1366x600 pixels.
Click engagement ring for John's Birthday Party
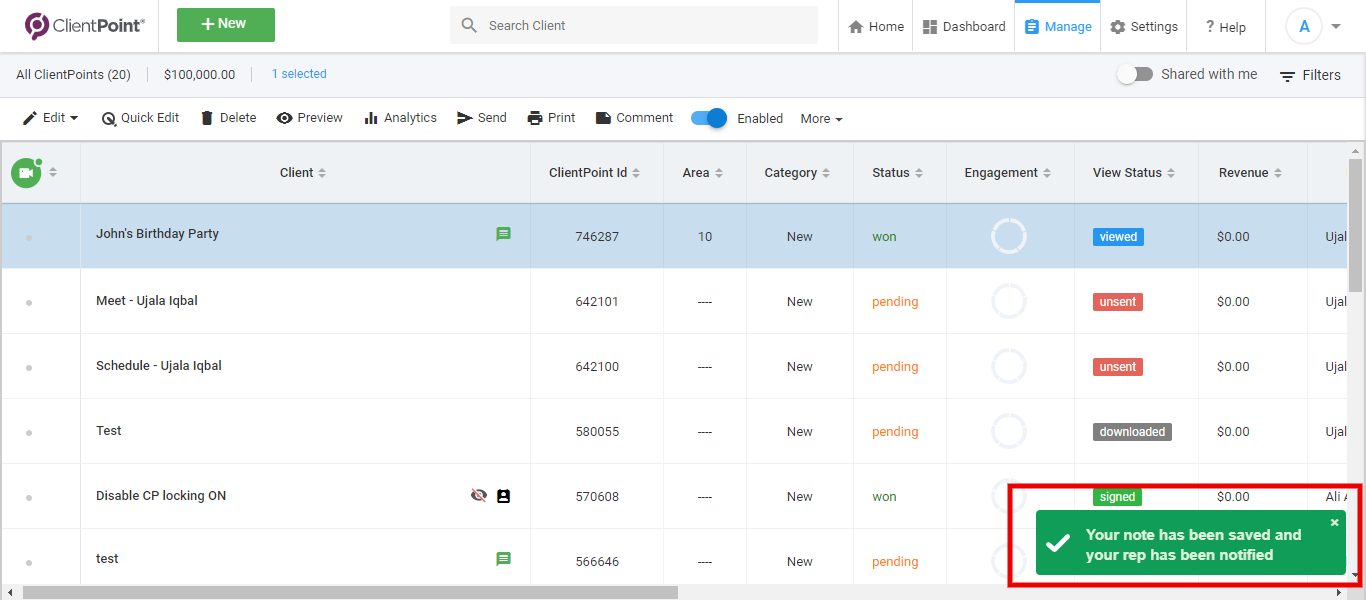click(1009, 236)
